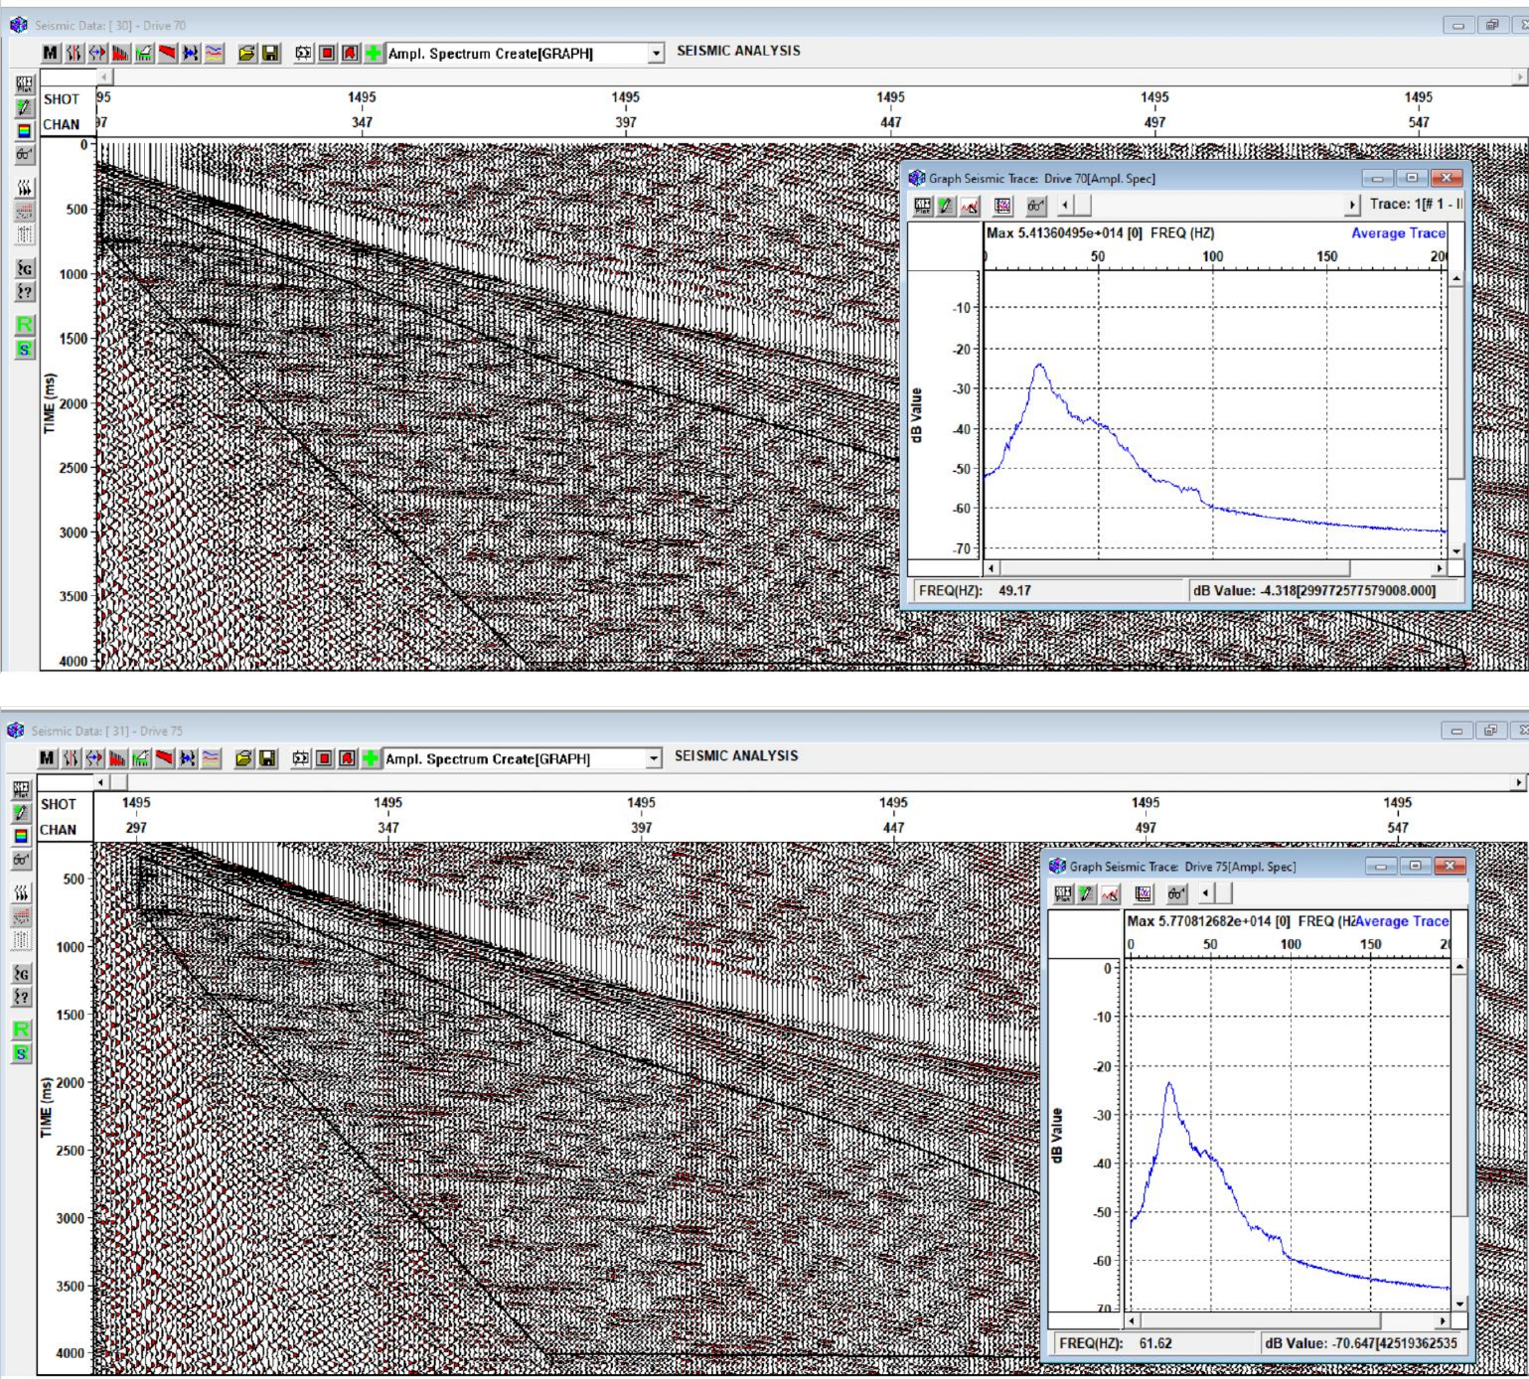The height and width of the screenshot is (1379, 1529).
Task: Click horizontal scroll right arrow in Drive 75 main window
Action: 1519,782
